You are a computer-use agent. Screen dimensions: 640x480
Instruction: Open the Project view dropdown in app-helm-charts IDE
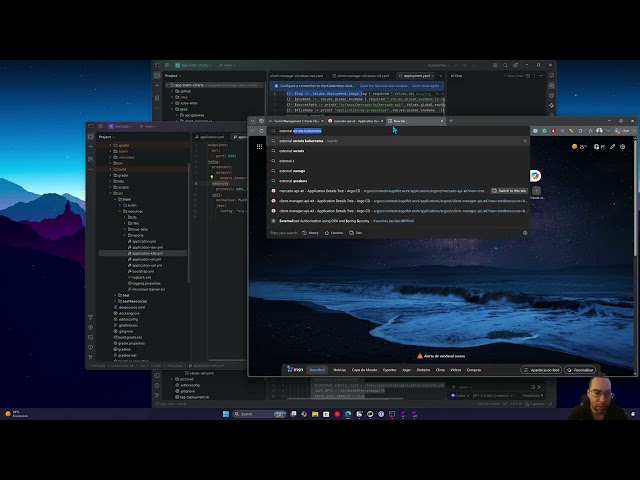coord(173,76)
